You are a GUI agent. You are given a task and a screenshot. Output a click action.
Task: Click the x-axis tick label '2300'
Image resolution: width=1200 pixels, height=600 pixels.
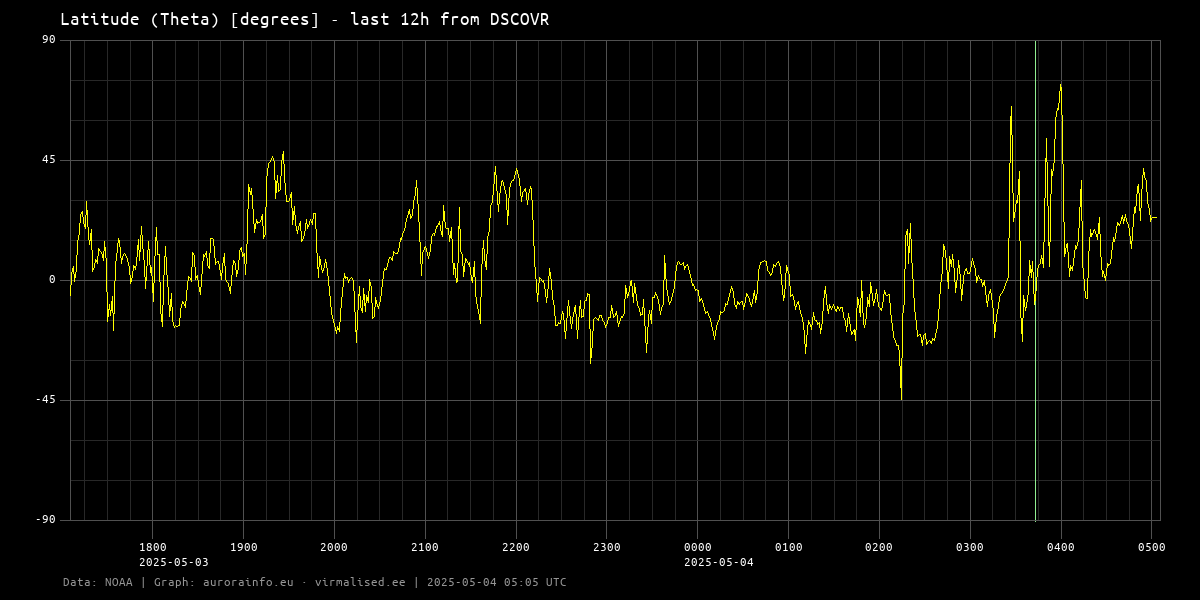tap(606, 547)
